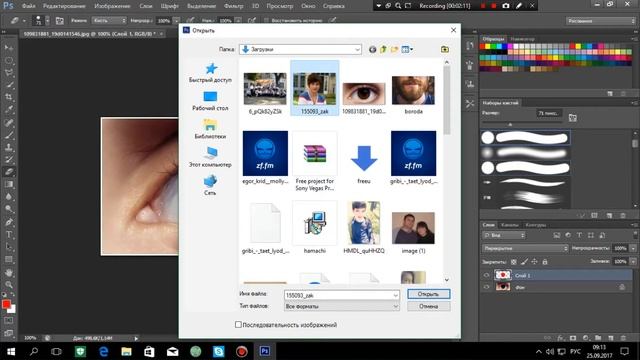Open the layer blend mode dropdown
The width and height of the screenshot is (640, 360).
coord(525,248)
